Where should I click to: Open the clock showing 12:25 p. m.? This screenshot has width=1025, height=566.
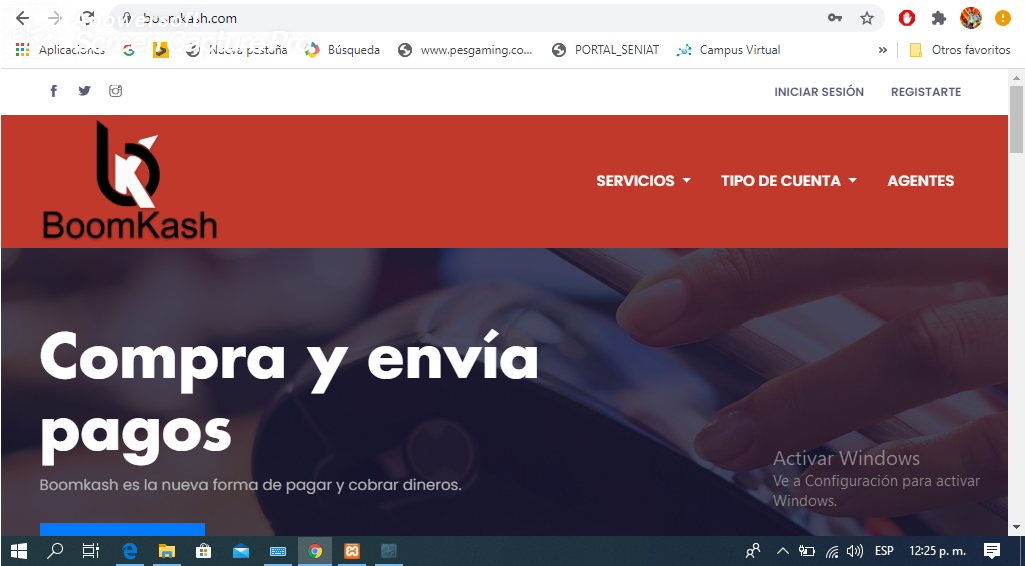(x=936, y=551)
